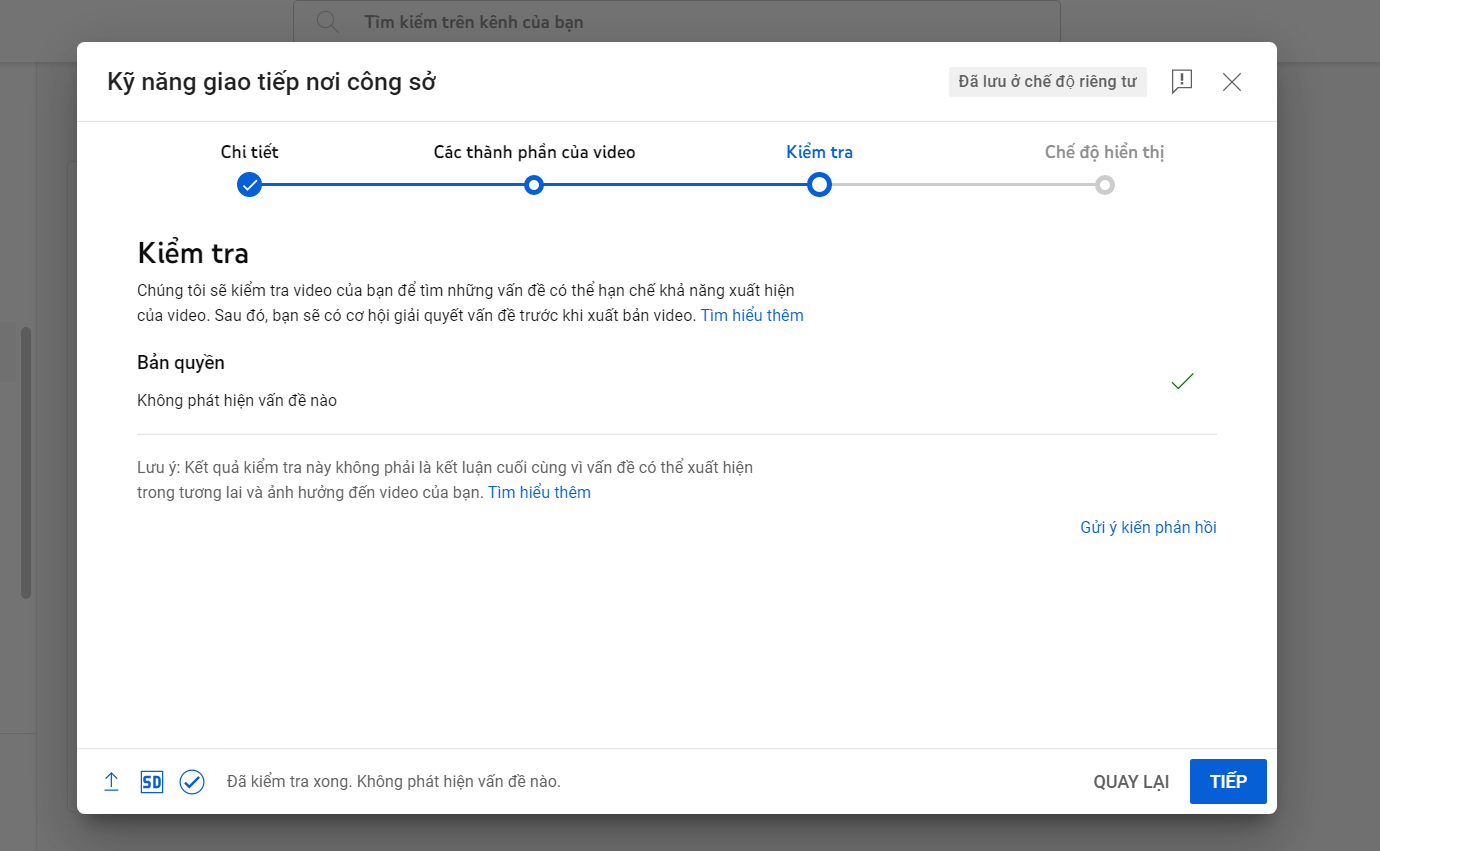Click the checks complete checkmark icon

pyautogui.click(x=192, y=782)
